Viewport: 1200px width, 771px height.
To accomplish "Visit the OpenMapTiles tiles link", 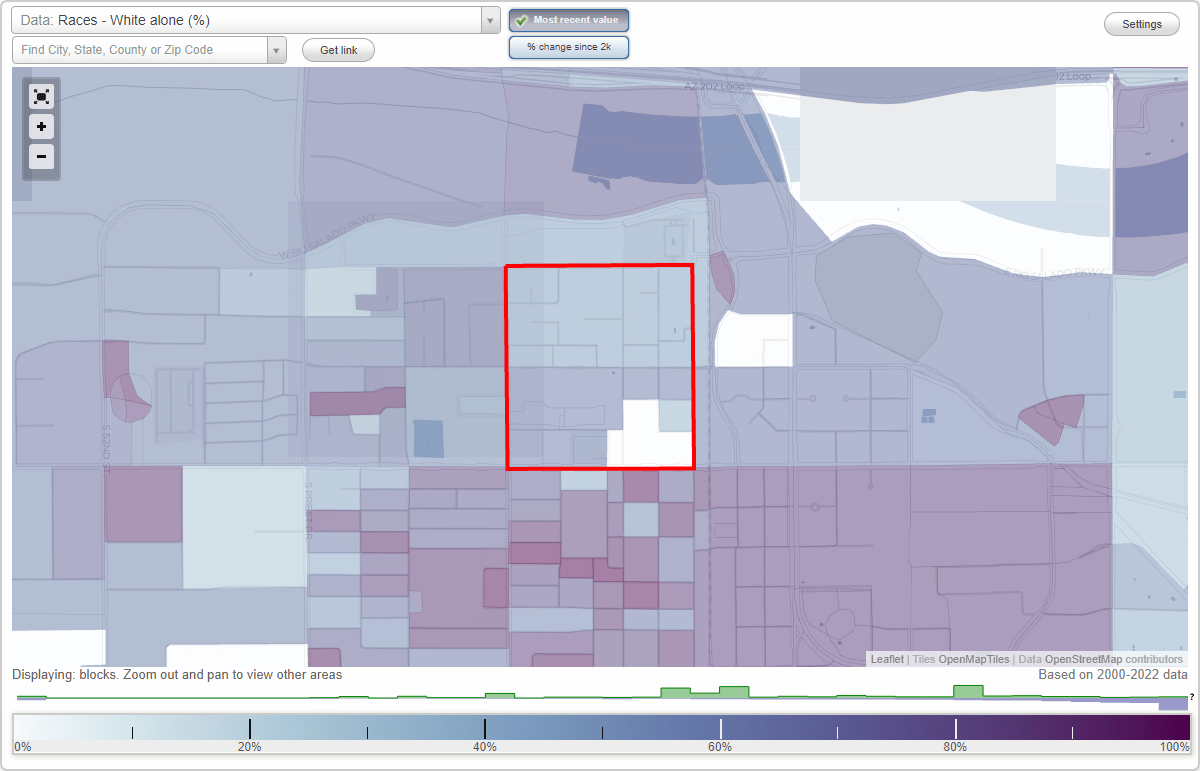I will [x=975, y=659].
